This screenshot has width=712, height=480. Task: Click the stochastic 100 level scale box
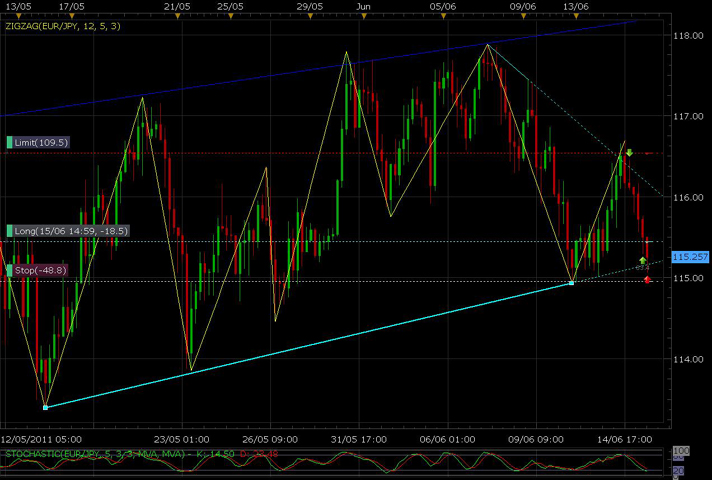[682, 451]
